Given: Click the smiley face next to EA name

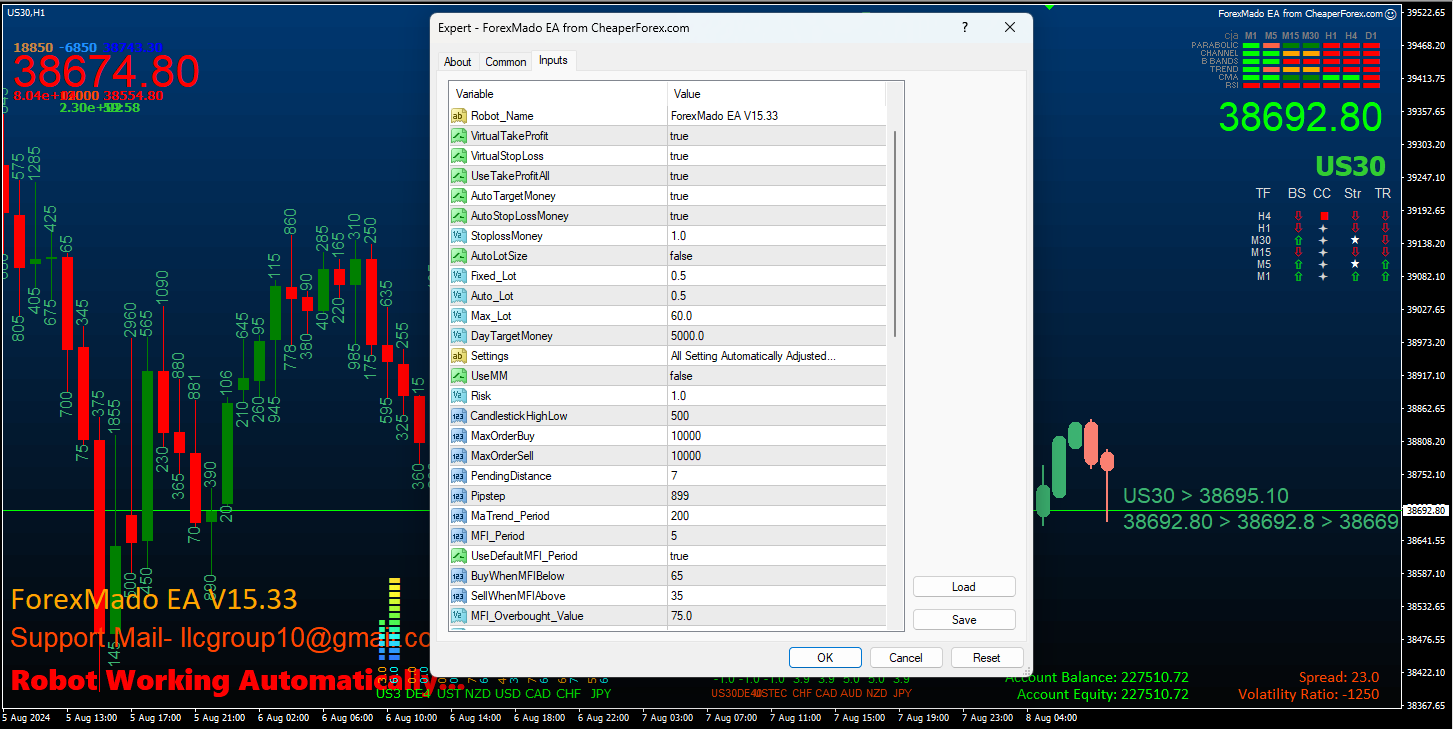Looking at the screenshot, I should 1390,14.
